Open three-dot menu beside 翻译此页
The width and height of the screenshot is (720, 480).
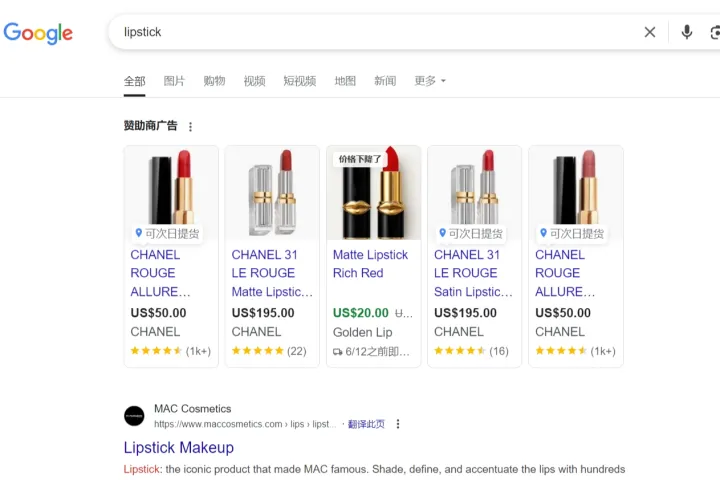tap(398, 424)
